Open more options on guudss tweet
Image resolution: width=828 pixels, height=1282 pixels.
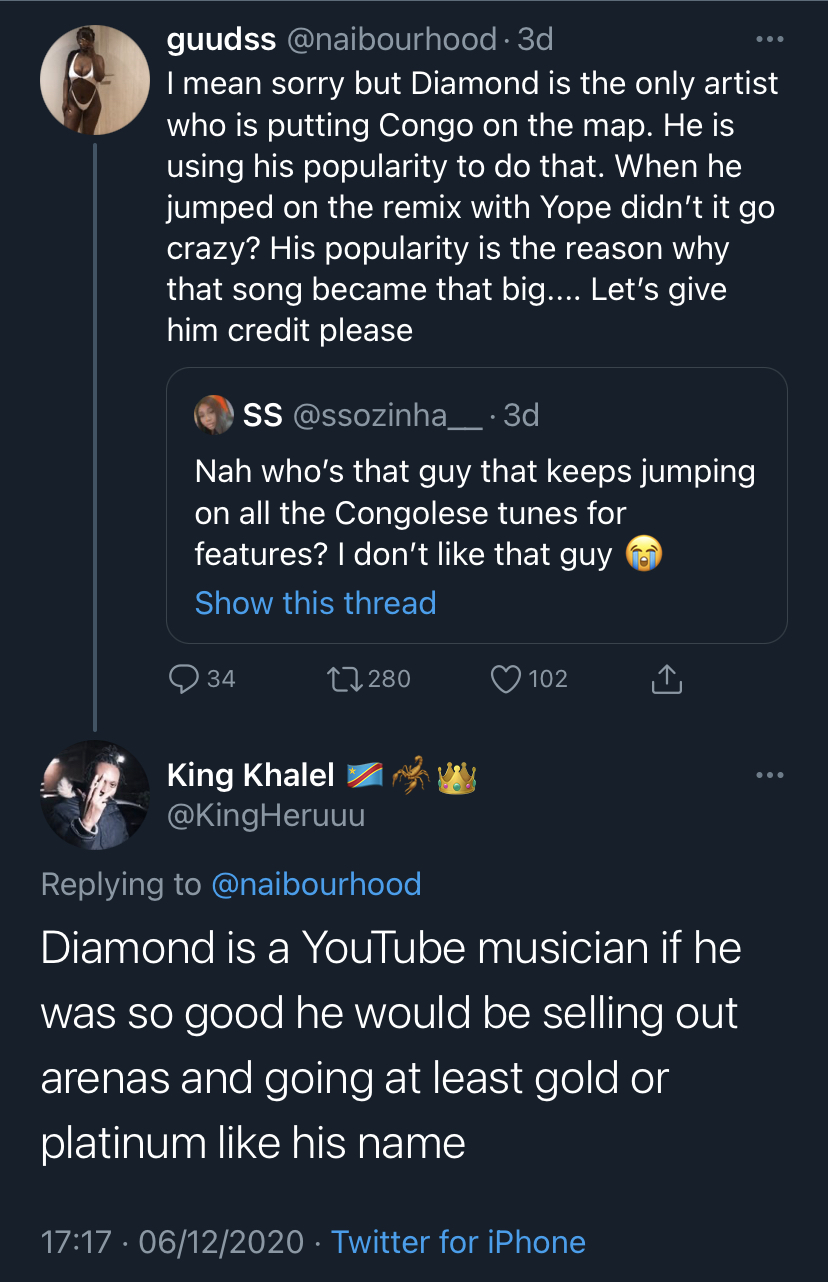[x=769, y=40]
